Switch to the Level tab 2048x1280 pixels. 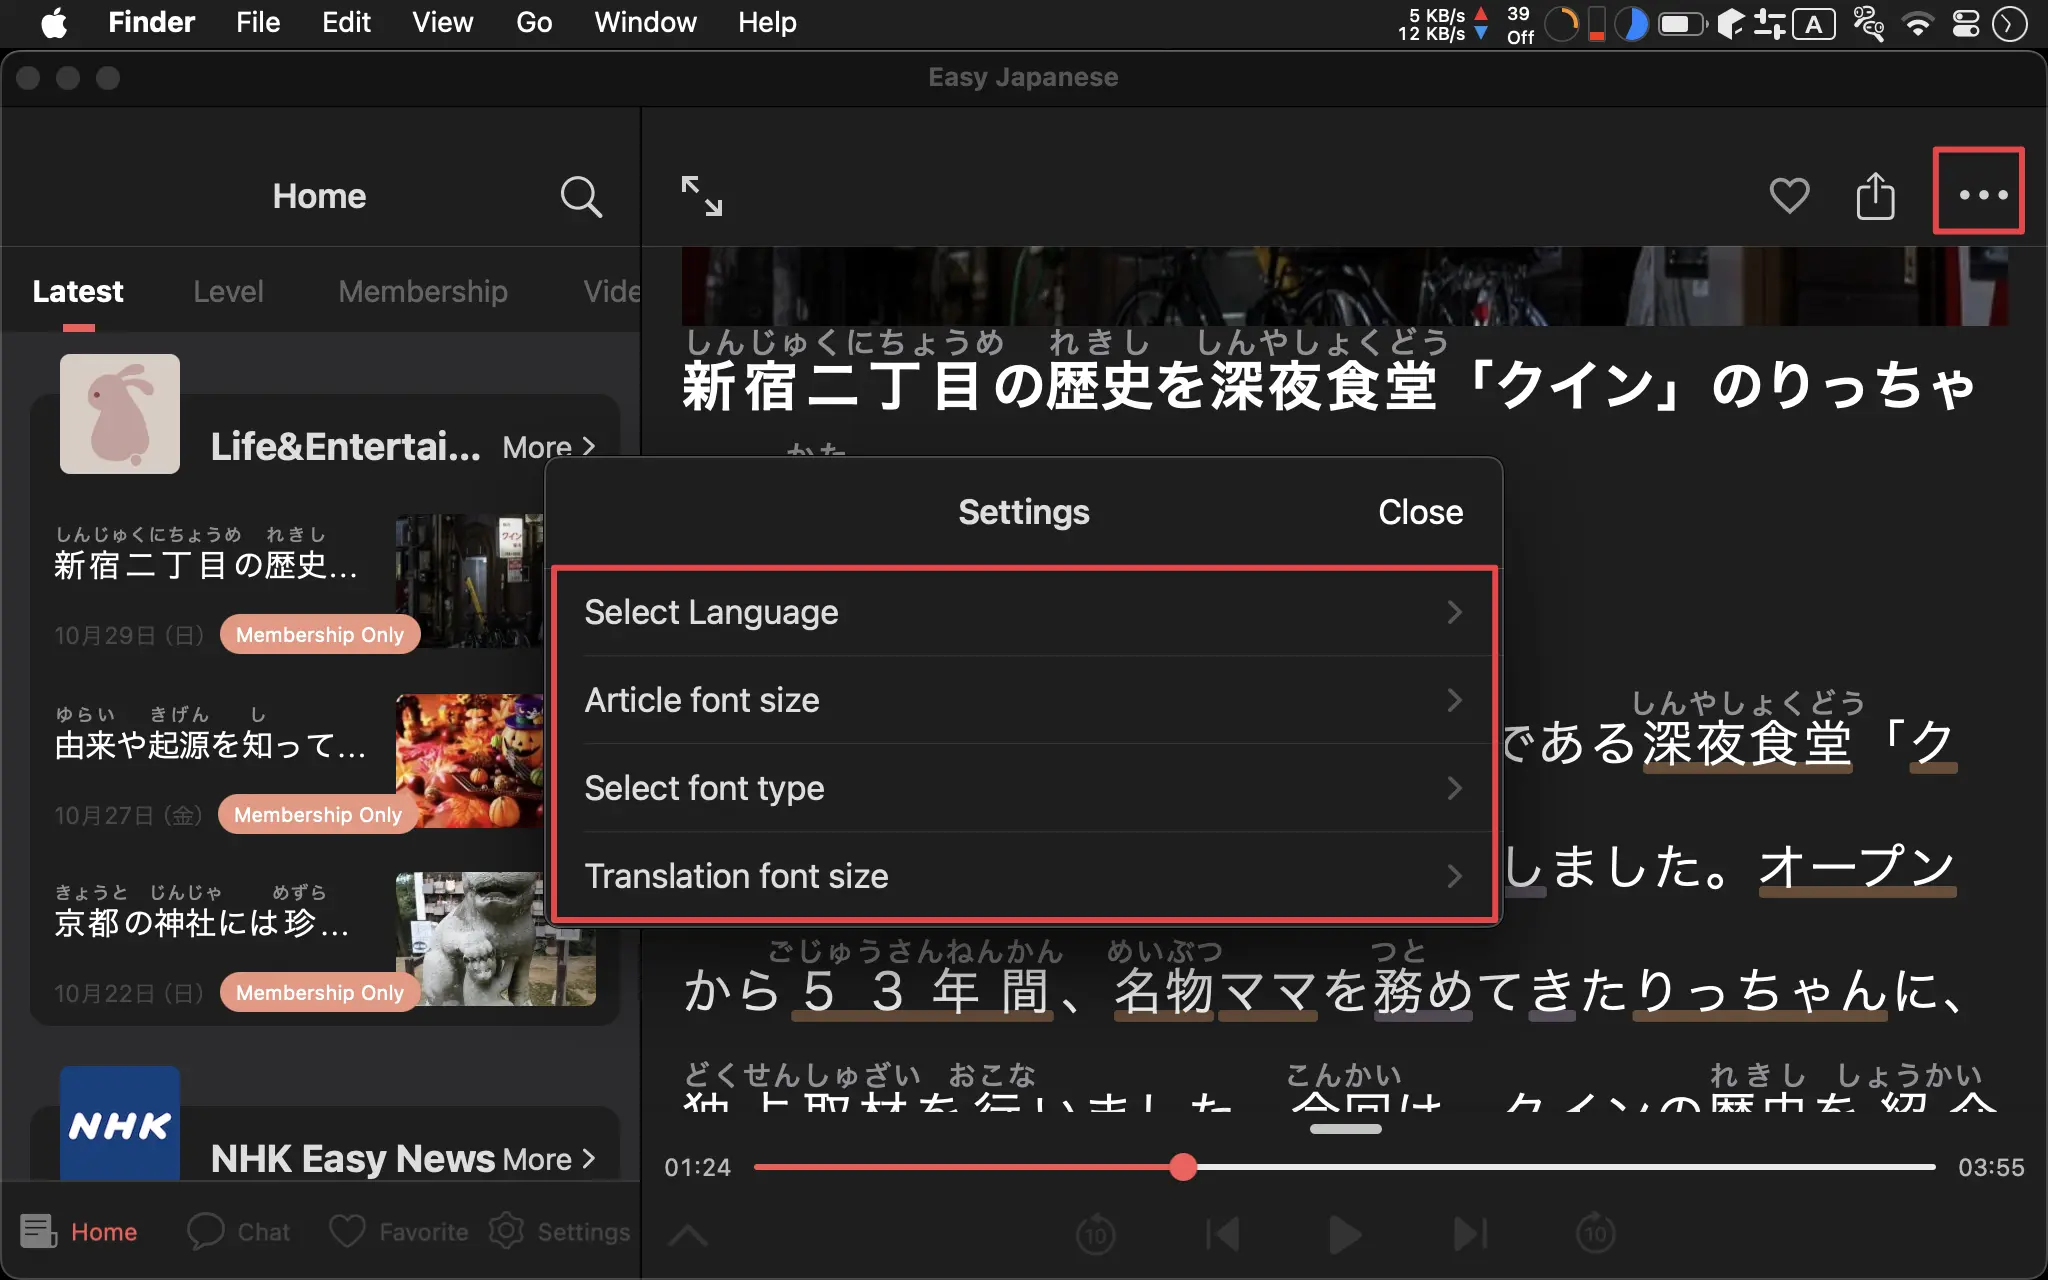(228, 291)
